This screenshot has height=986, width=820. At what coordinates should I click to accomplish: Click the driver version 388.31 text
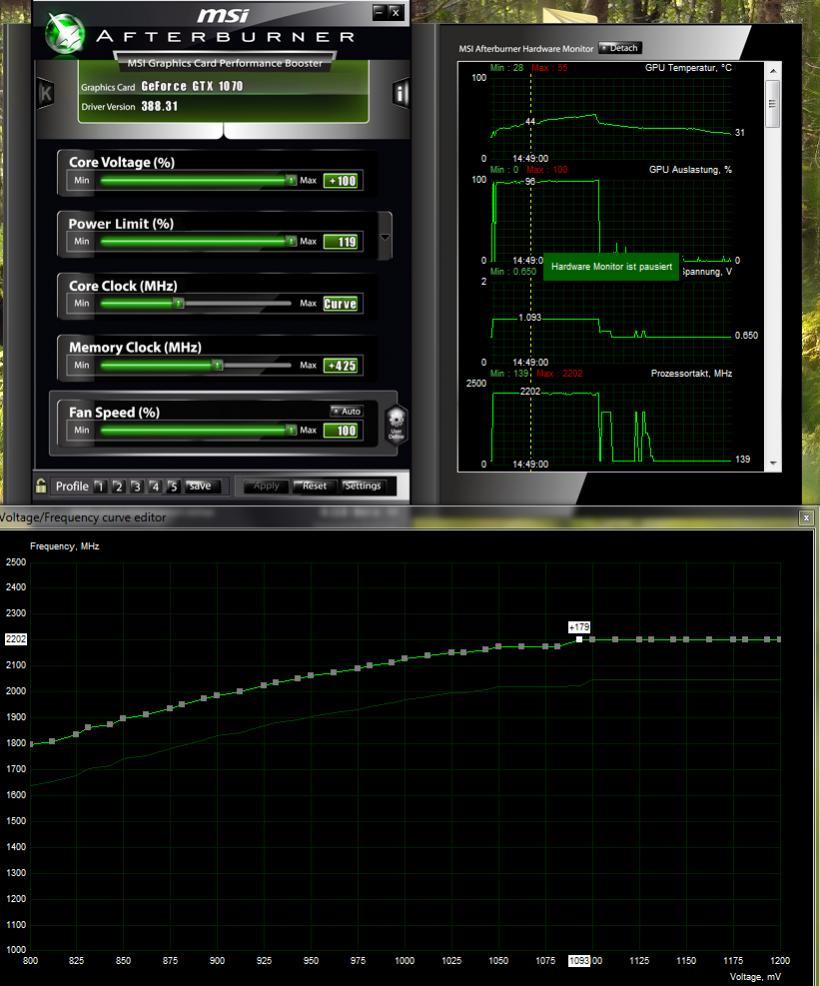(159, 106)
